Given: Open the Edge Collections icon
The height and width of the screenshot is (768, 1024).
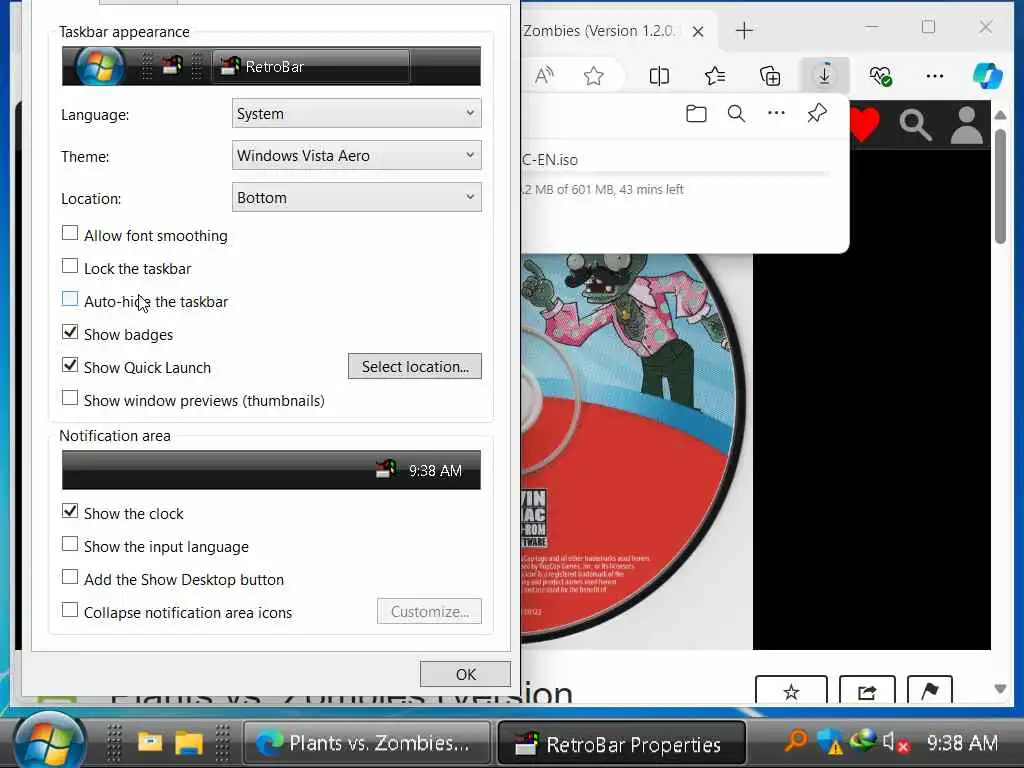Looking at the screenshot, I should (x=770, y=76).
